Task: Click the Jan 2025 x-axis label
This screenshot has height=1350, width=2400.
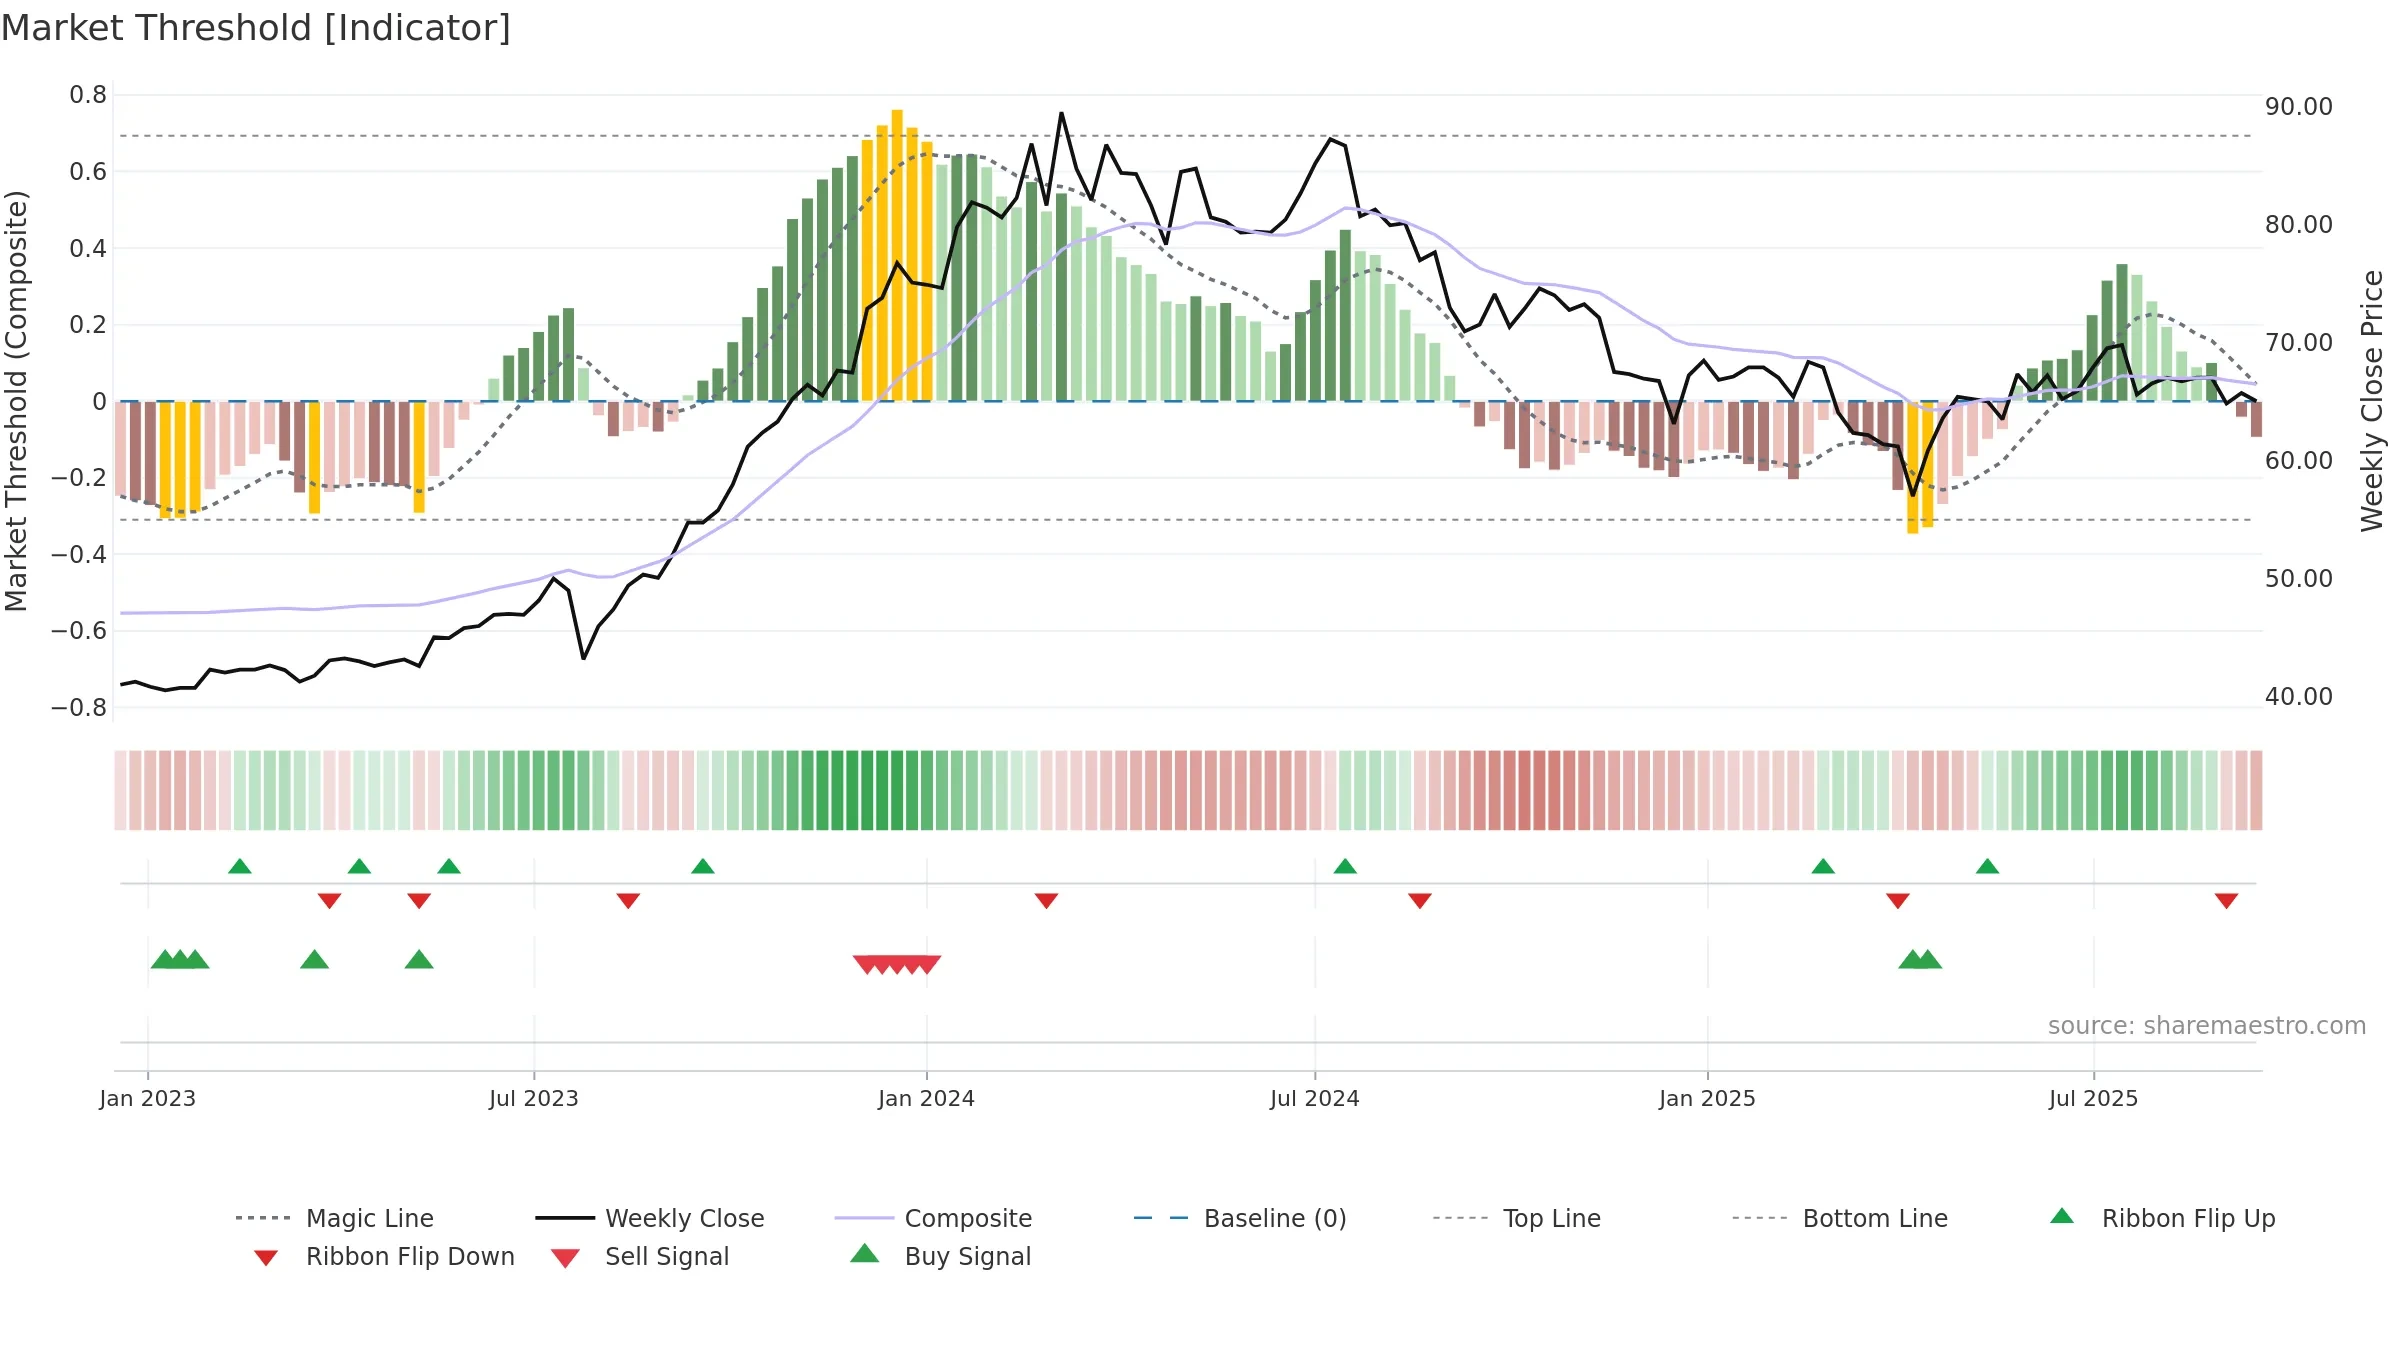Action: [x=1708, y=1098]
